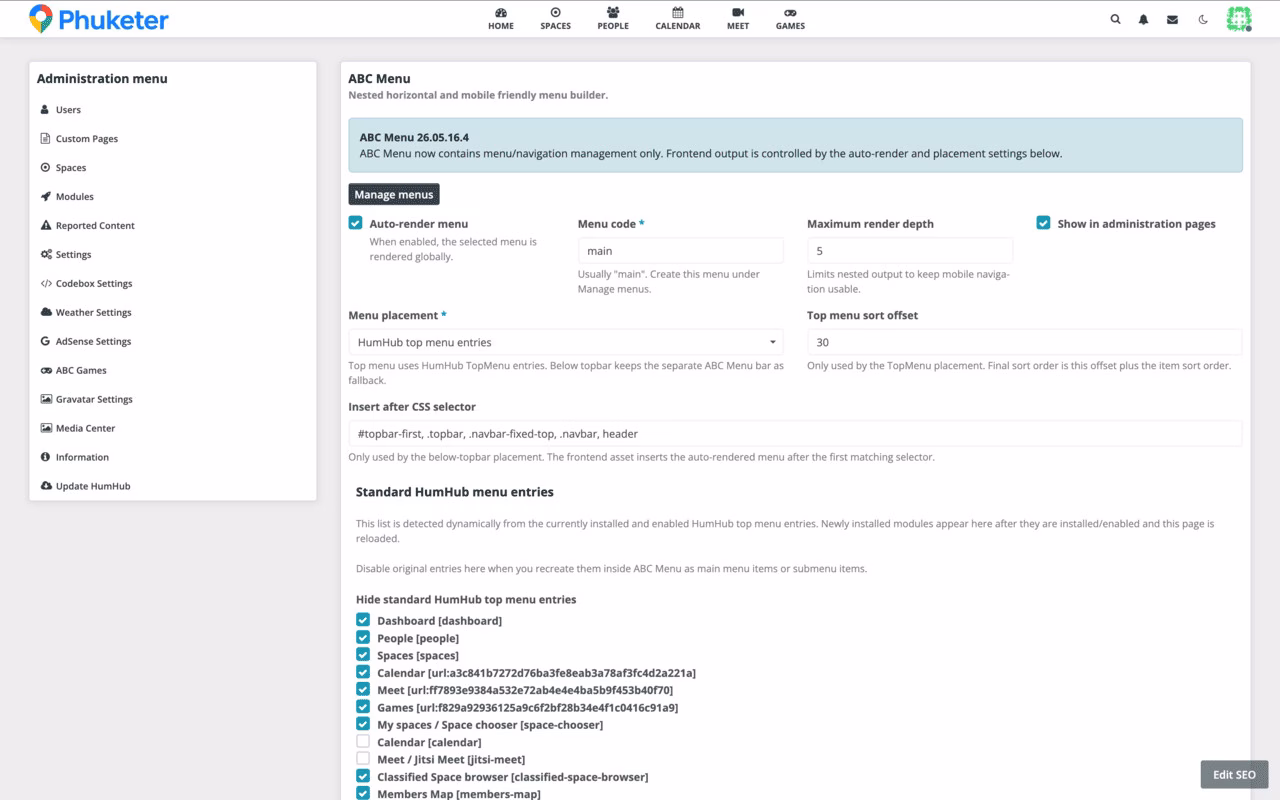Click the ABC Games gamepad icon
The image size is (1280, 800).
(x=46, y=371)
